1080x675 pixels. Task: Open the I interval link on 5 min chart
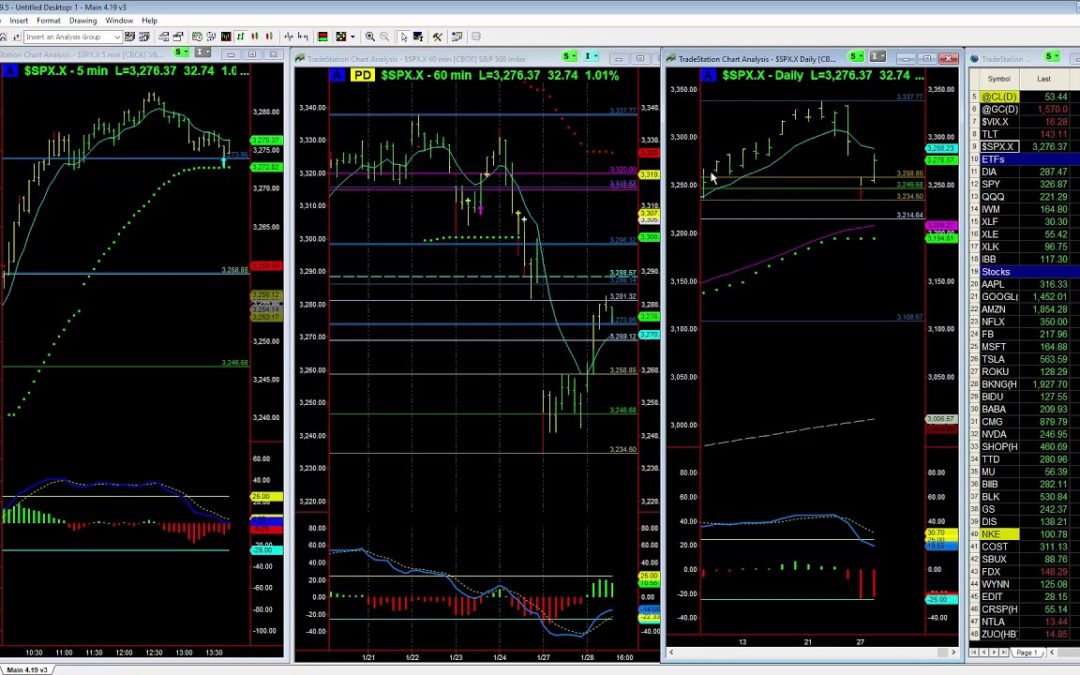pos(202,52)
